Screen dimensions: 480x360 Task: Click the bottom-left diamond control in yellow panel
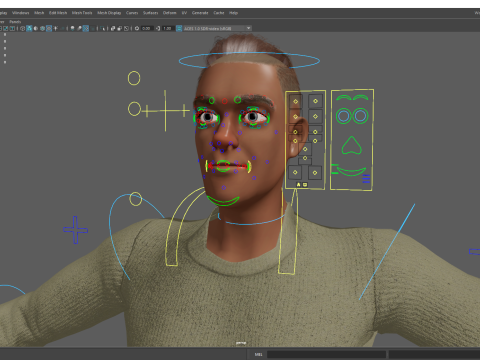pyautogui.click(x=295, y=172)
